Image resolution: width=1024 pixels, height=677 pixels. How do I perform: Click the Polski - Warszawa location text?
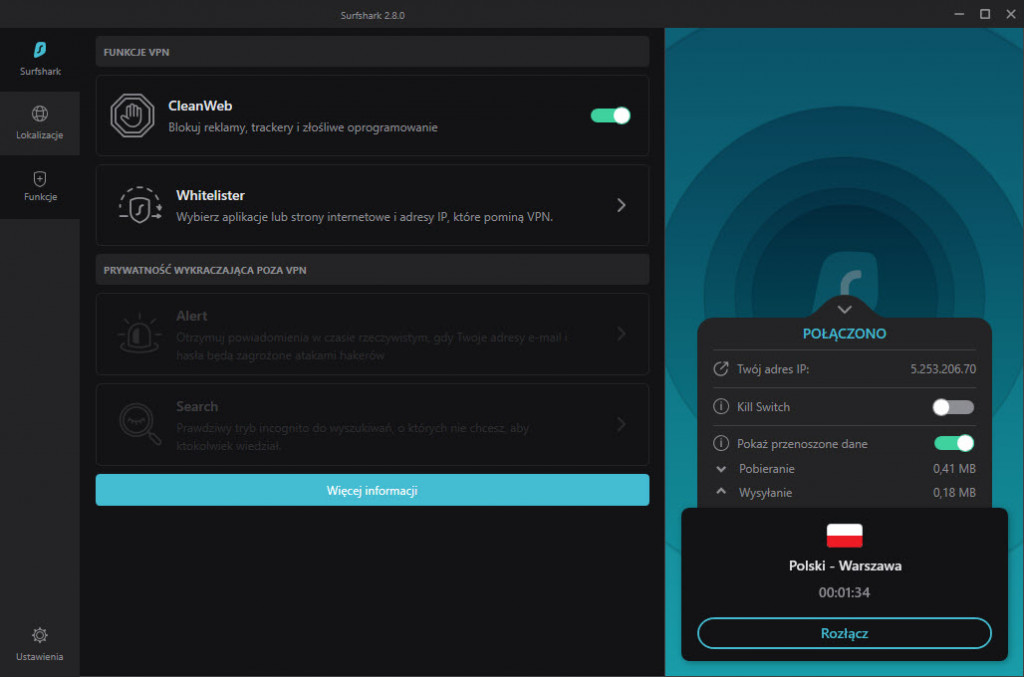coord(845,566)
